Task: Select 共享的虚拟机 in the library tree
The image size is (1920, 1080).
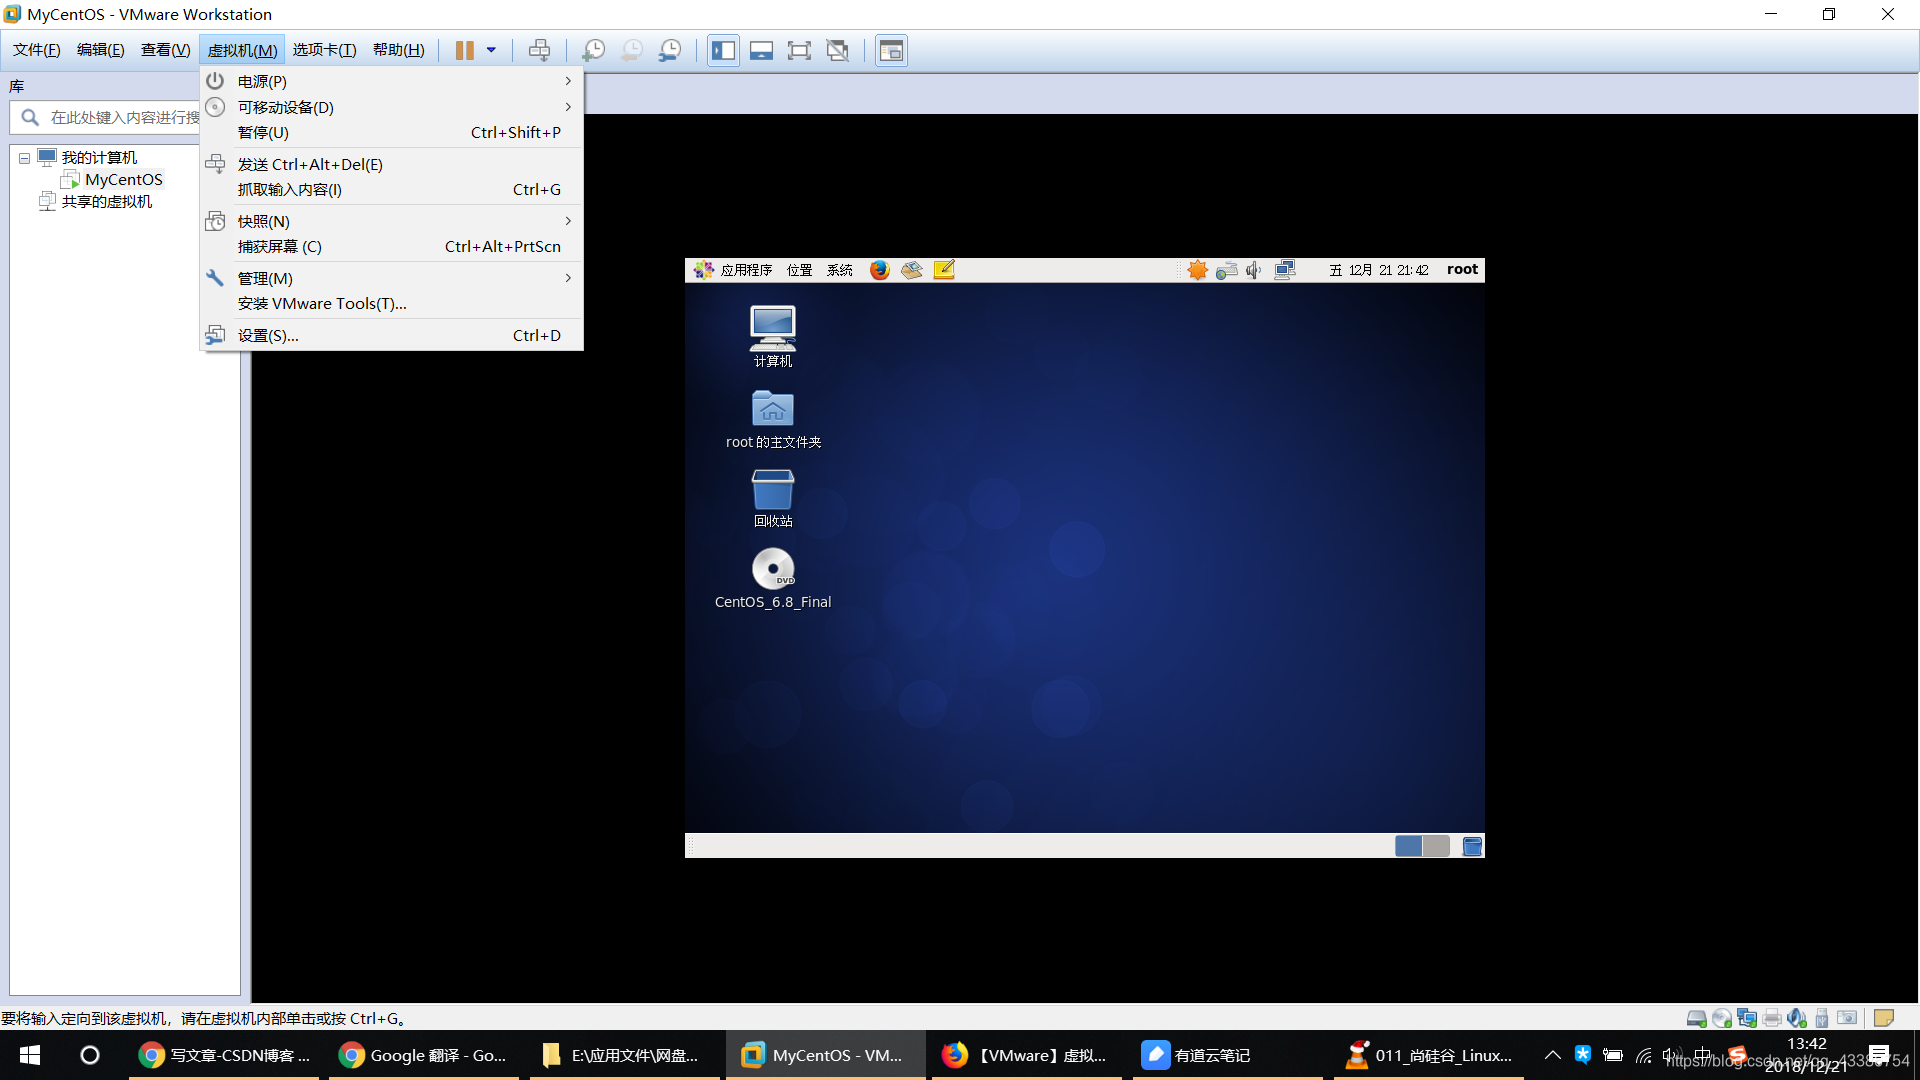Action: tap(106, 201)
